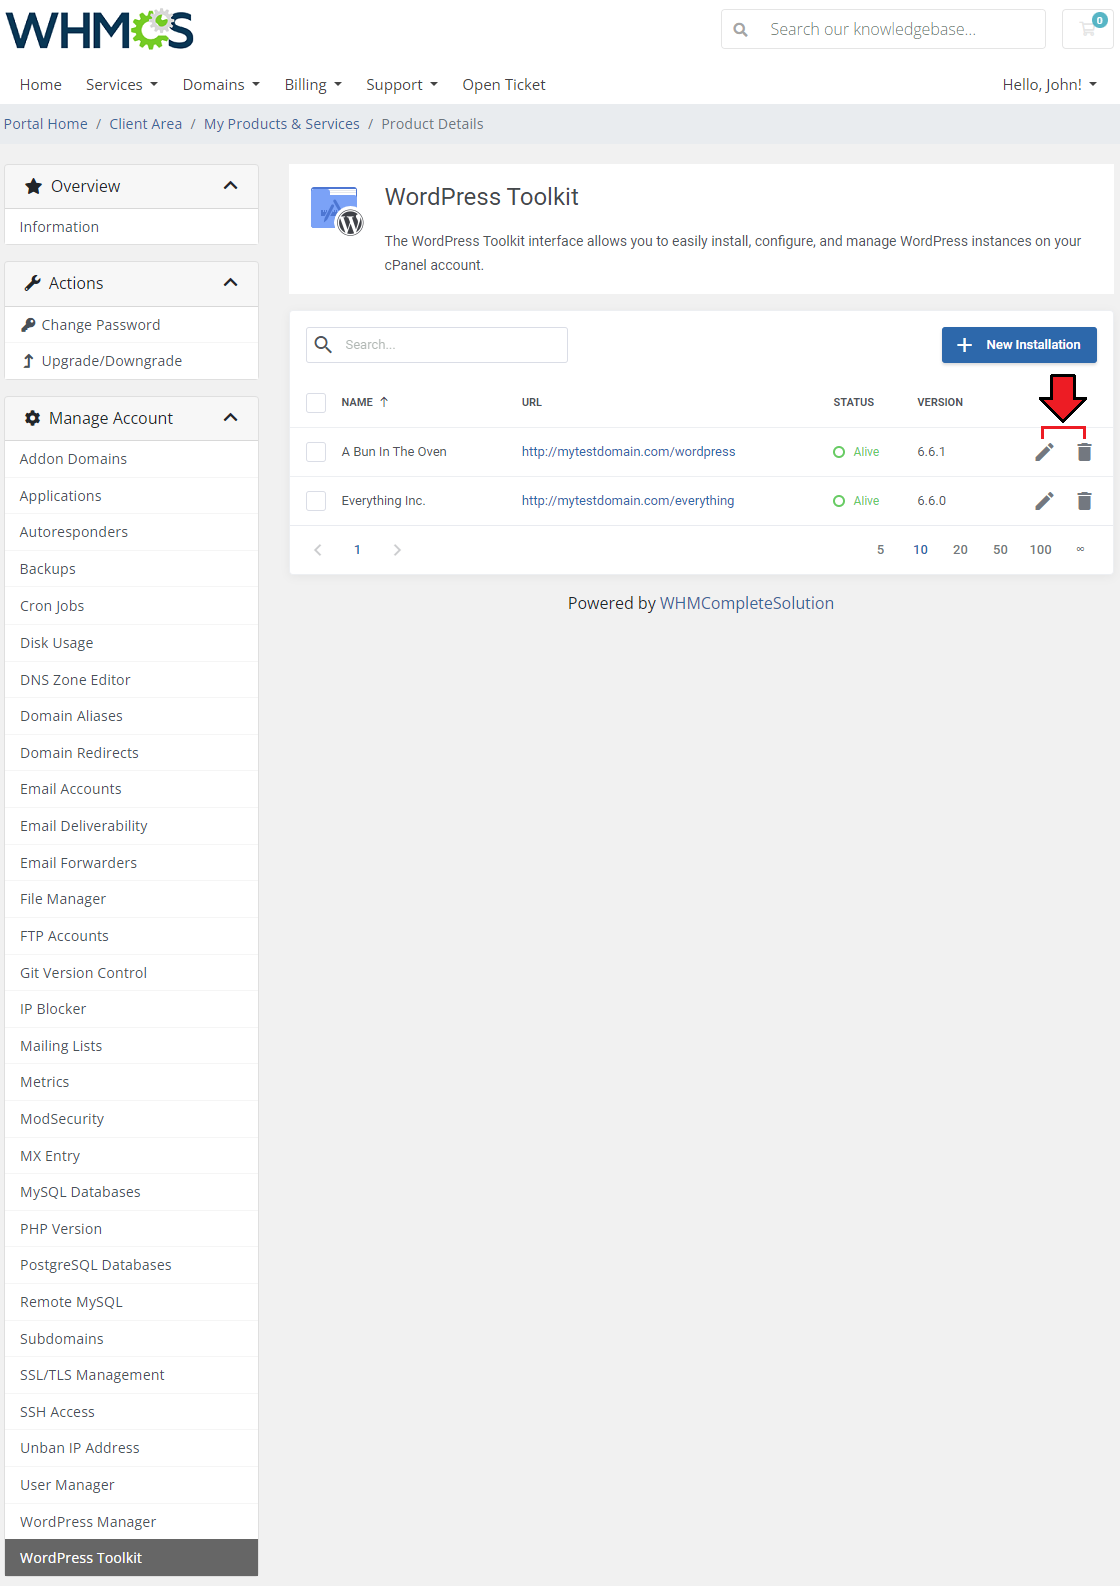The image size is (1120, 1586).
Task: Collapse the Actions panel
Action: click(x=231, y=283)
